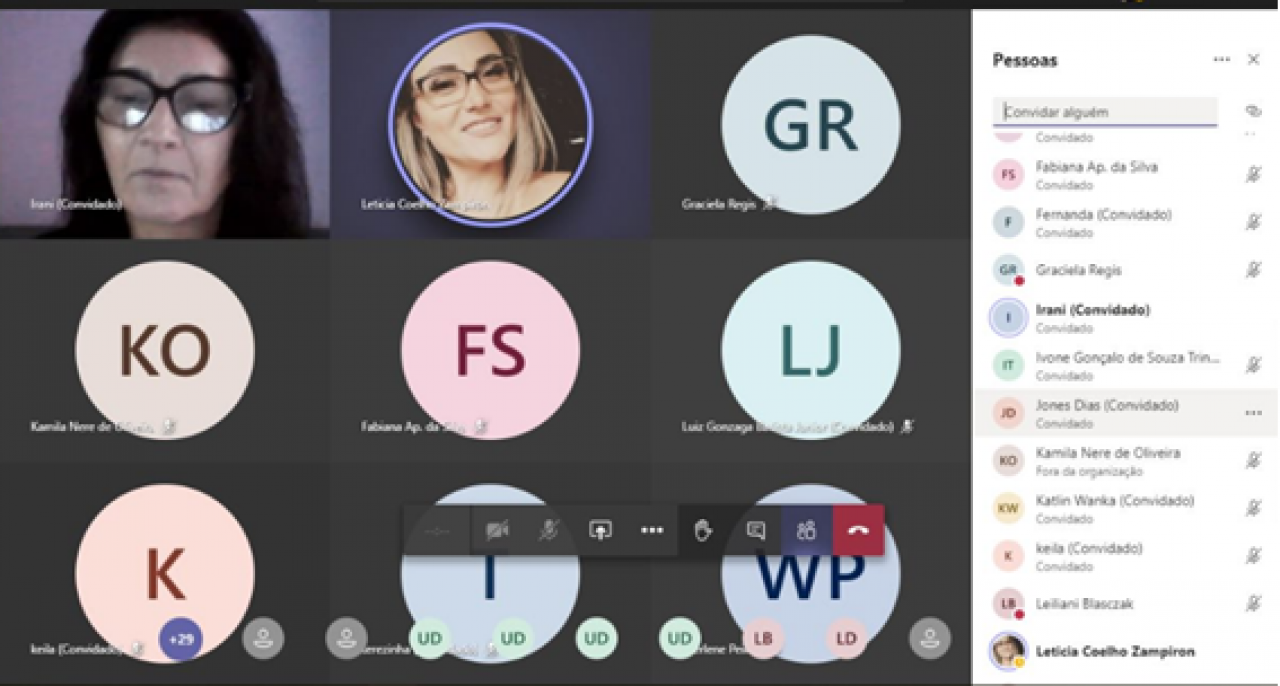Open more options for Jones Dias
Viewport: 1280px width, 686px height.
click(x=1253, y=413)
